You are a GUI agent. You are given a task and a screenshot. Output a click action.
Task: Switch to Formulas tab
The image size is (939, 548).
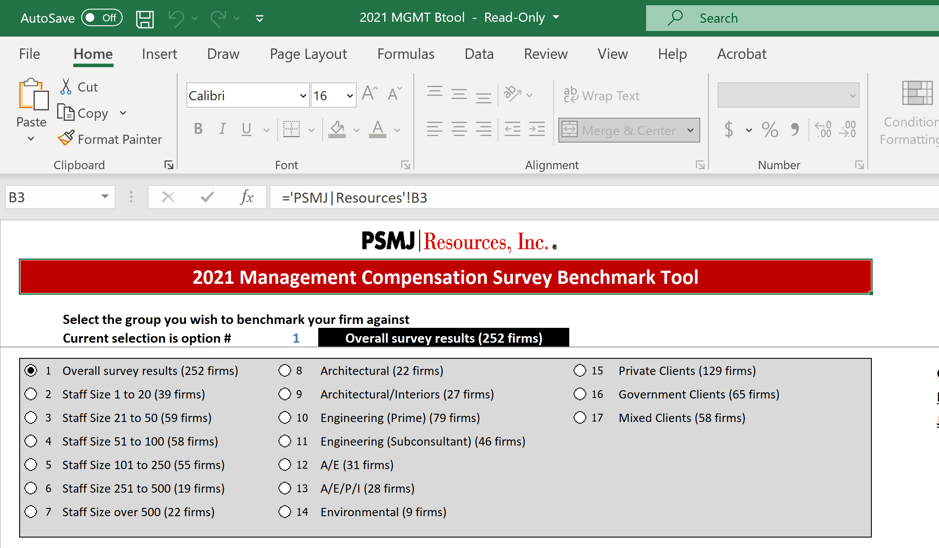(x=405, y=54)
